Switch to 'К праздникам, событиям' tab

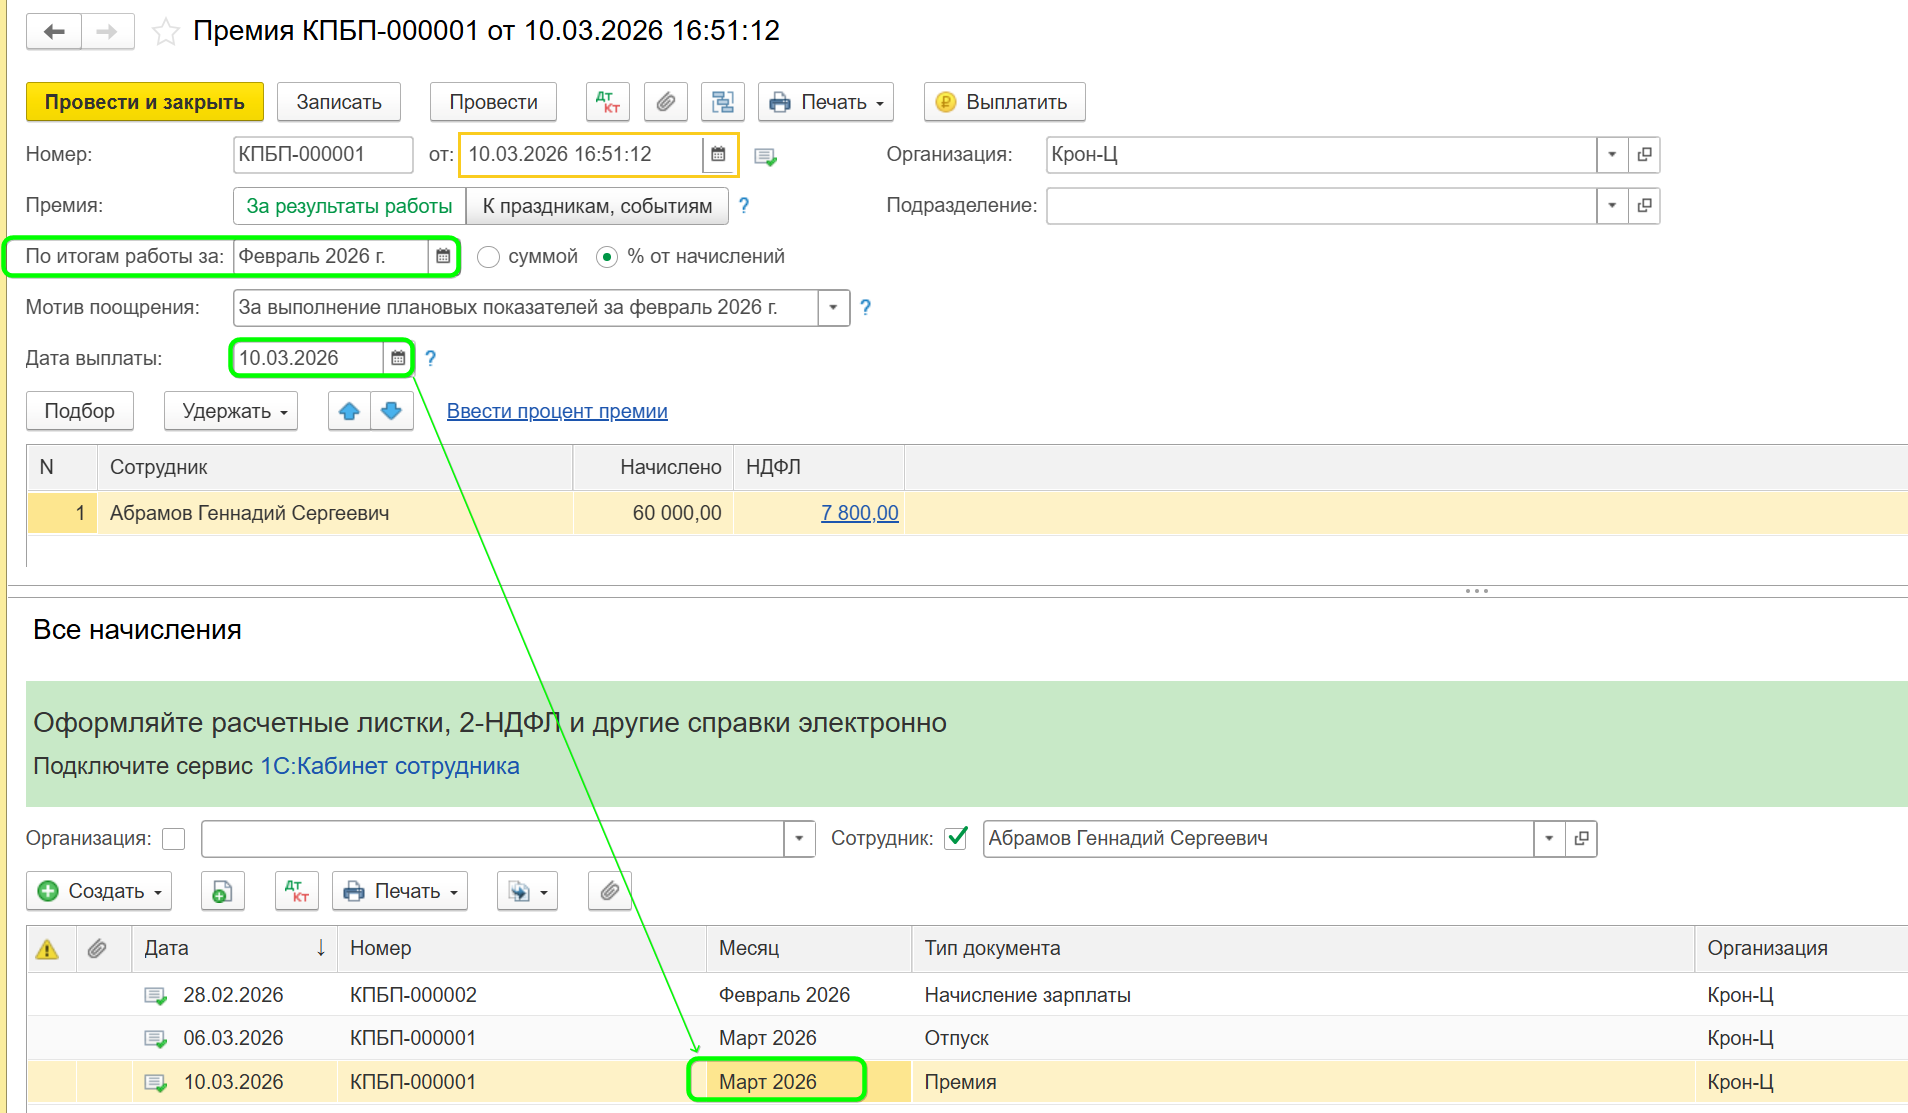coord(597,206)
